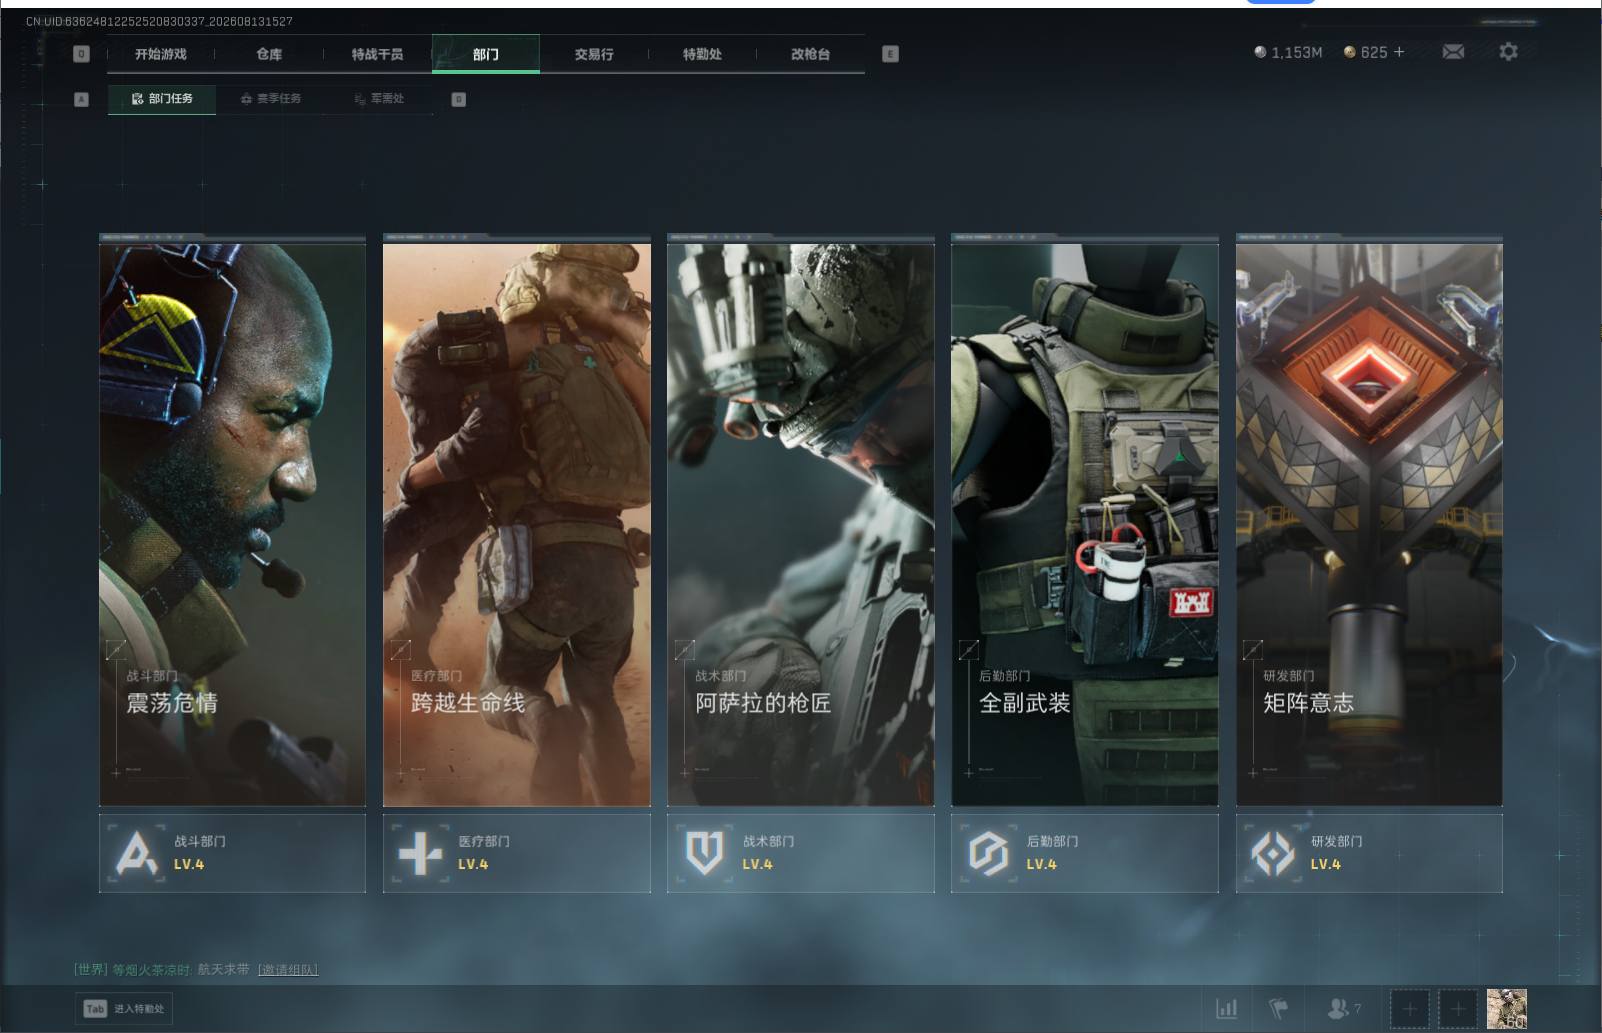Viewport: 1602px width, 1033px height.
Task: Click the 后勤部门 LV.4 level panel
Action: pos(1085,853)
